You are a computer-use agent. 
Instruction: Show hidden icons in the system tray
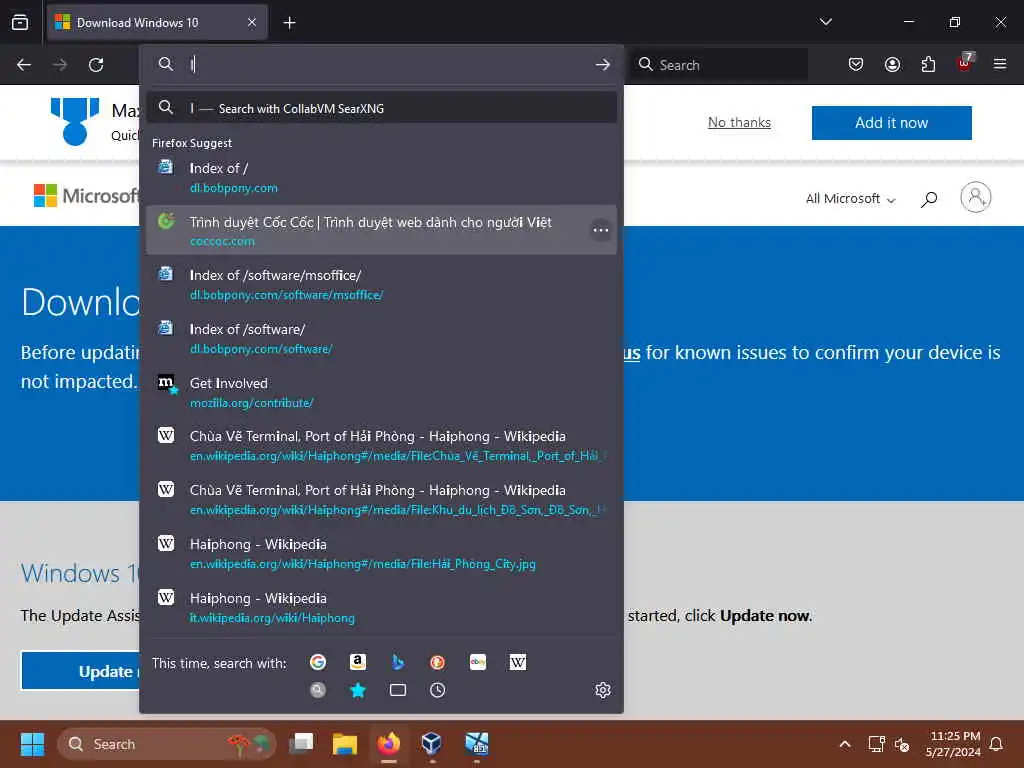point(844,744)
